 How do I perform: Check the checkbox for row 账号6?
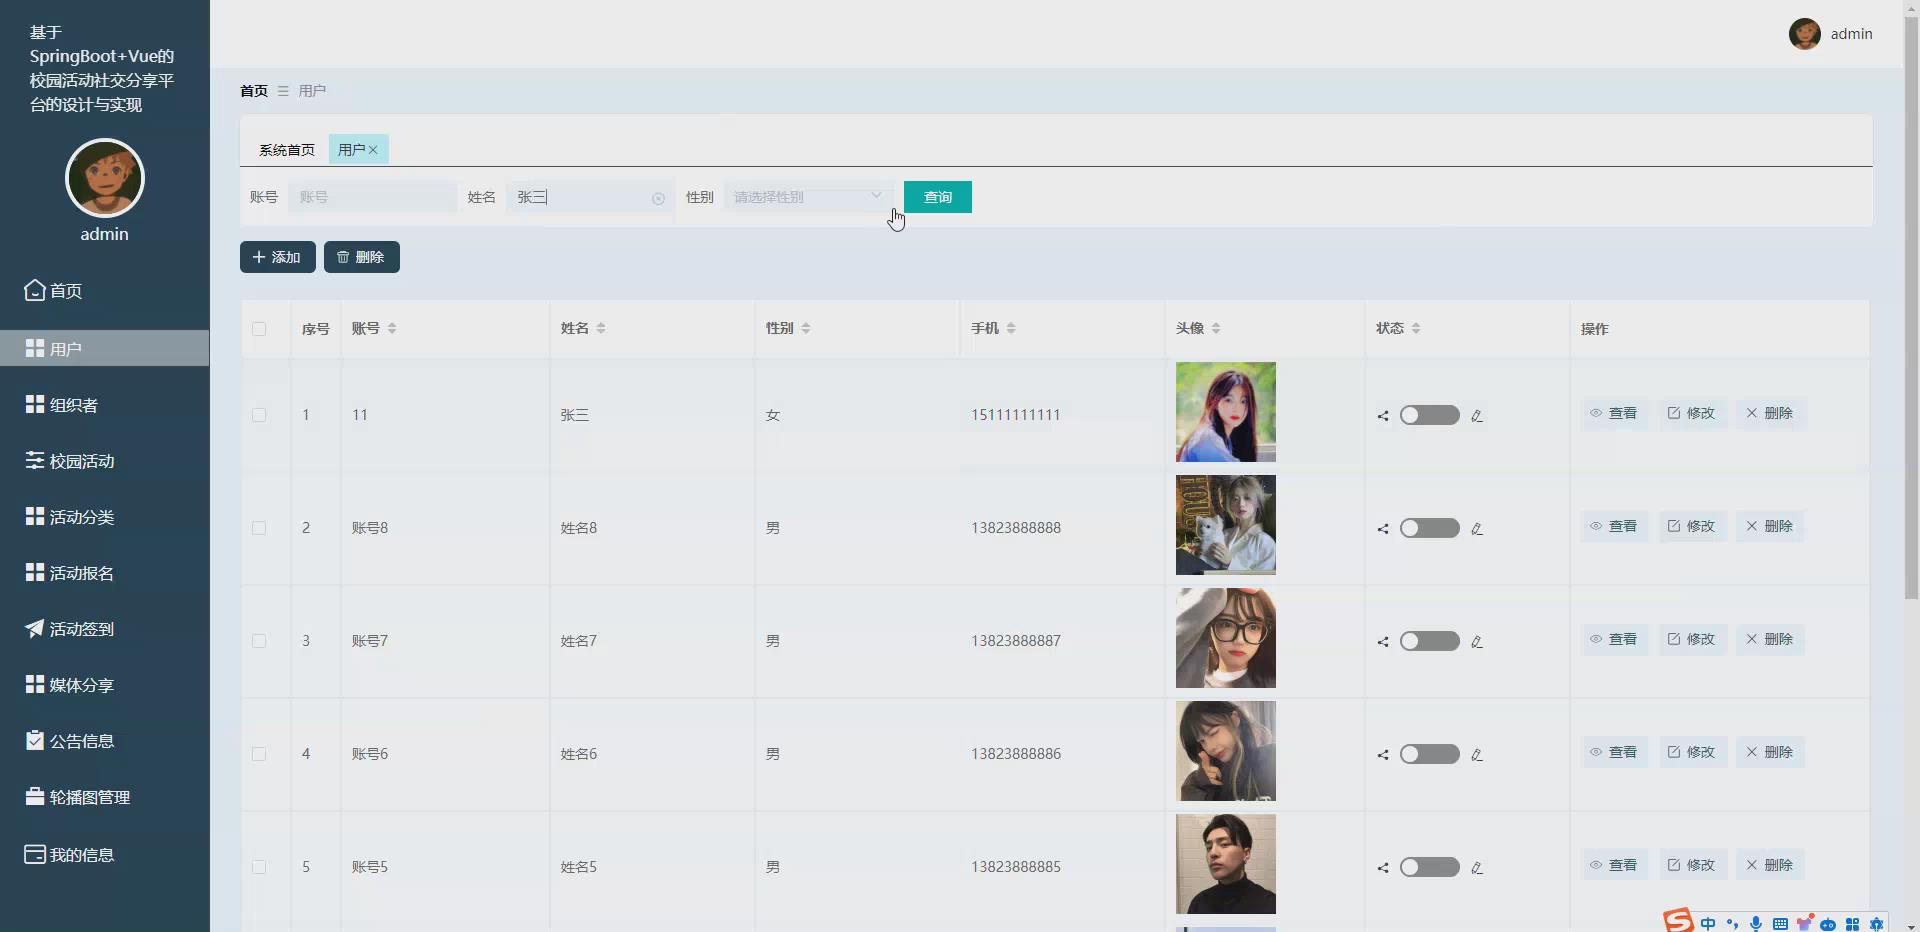click(x=259, y=754)
